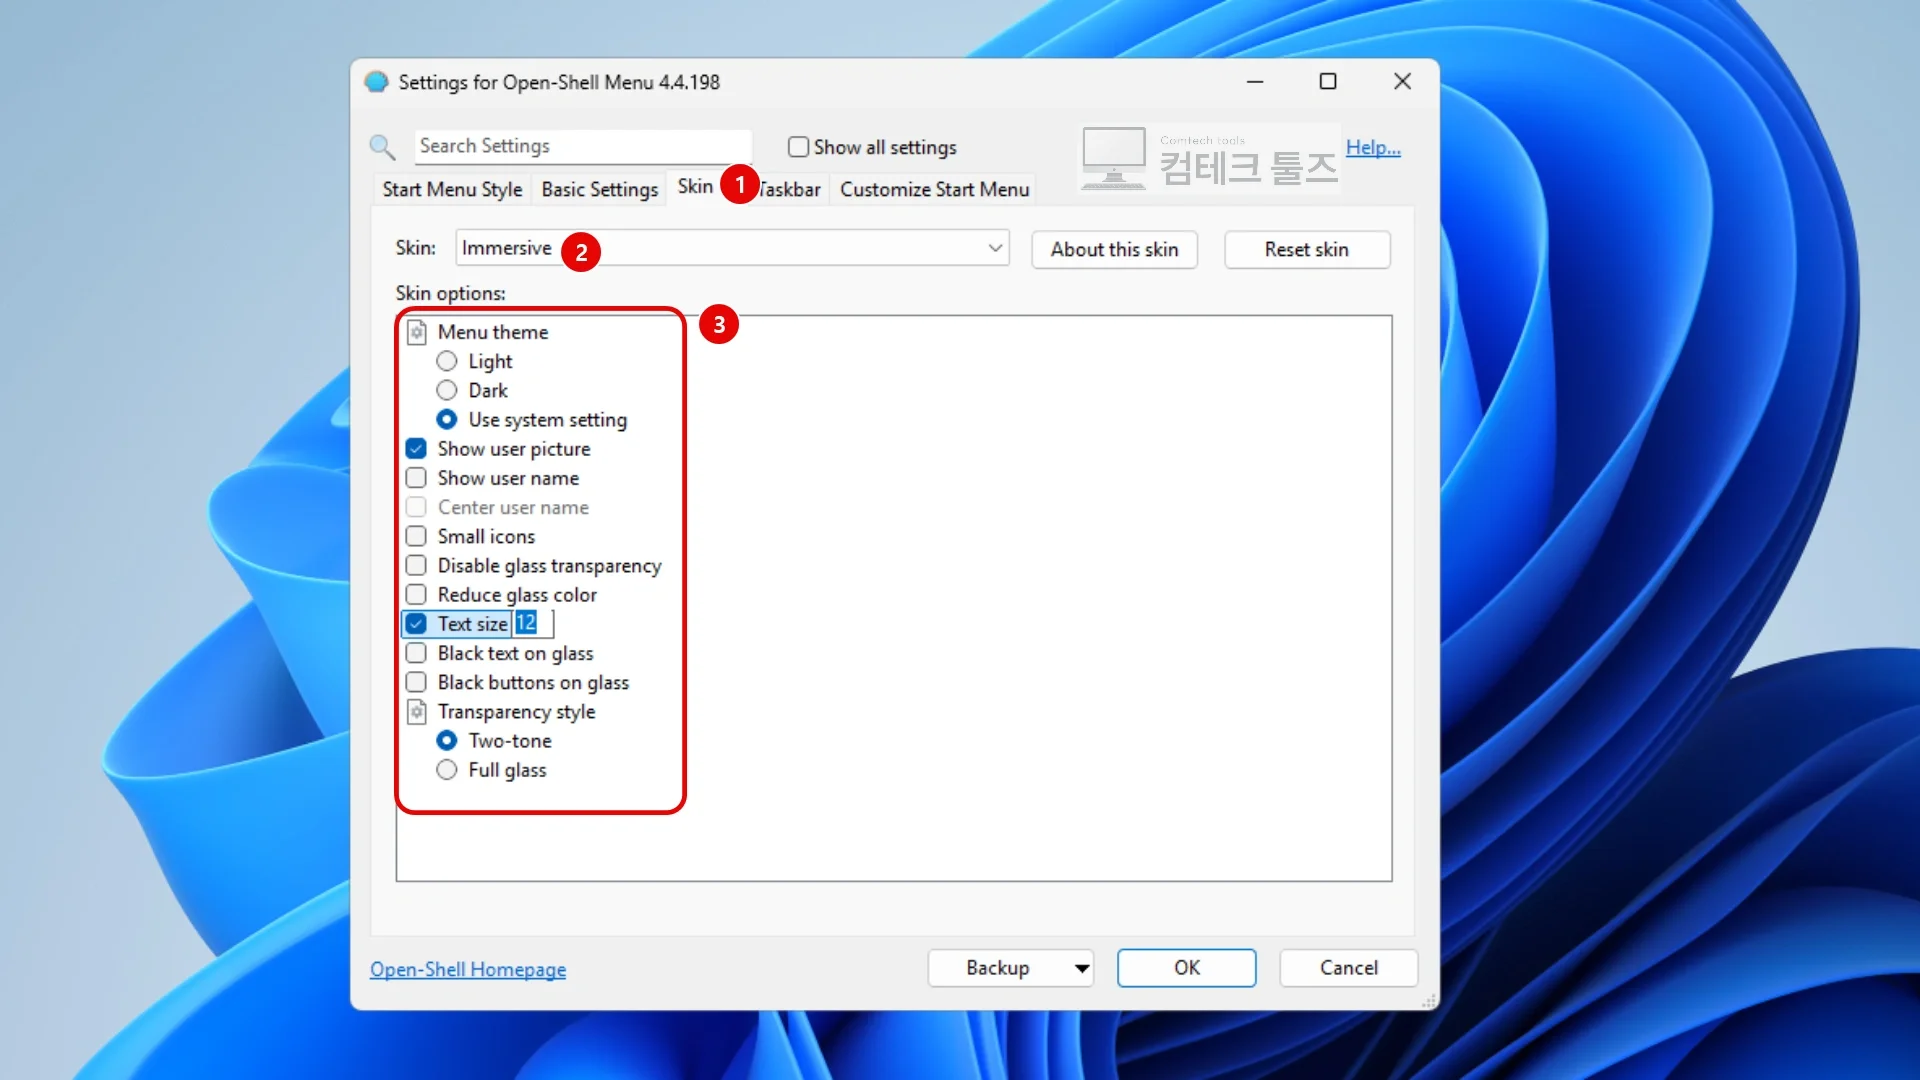1920x1080 pixels.
Task: Select the Light menu theme
Action: (447, 361)
